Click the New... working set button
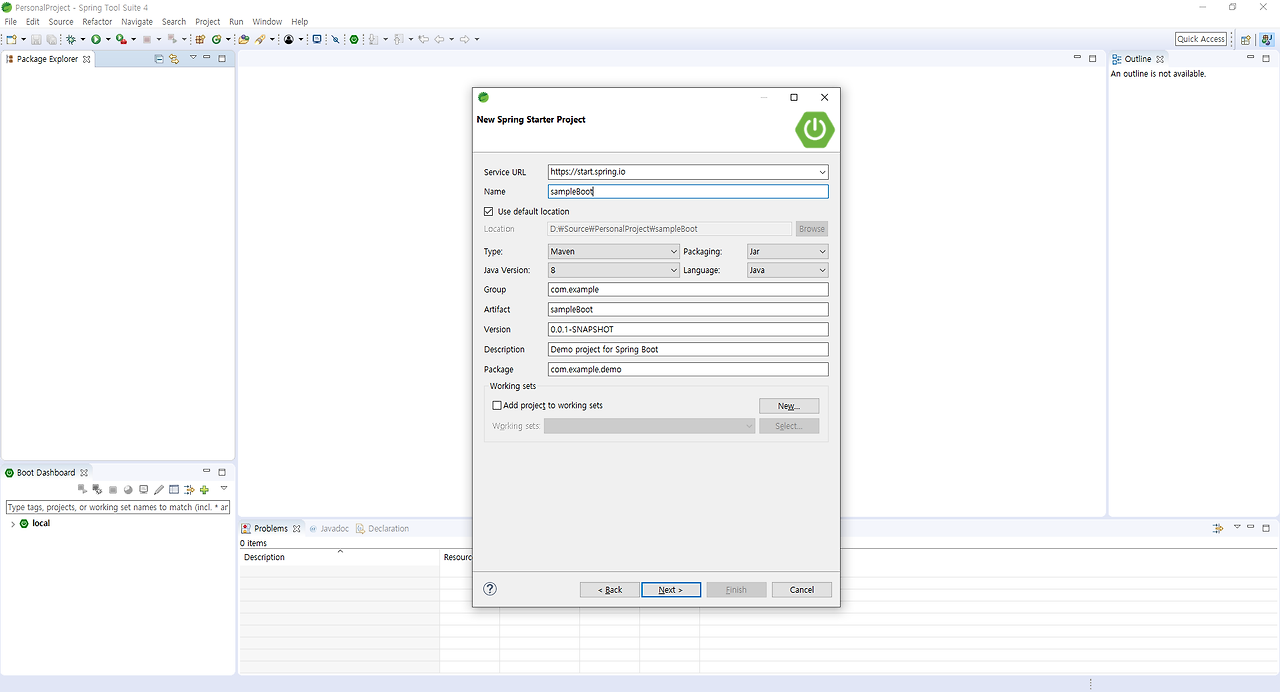Image resolution: width=1280 pixels, height=692 pixels. coord(789,406)
